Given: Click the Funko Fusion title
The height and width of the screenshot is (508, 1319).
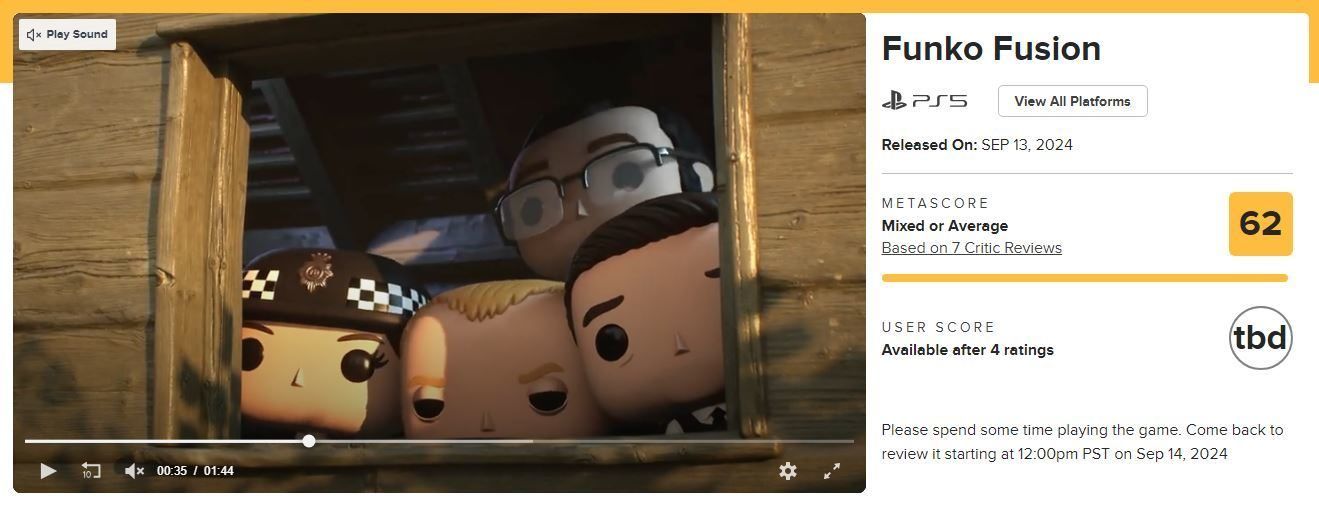Looking at the screenshot, I should pos(991,48).
